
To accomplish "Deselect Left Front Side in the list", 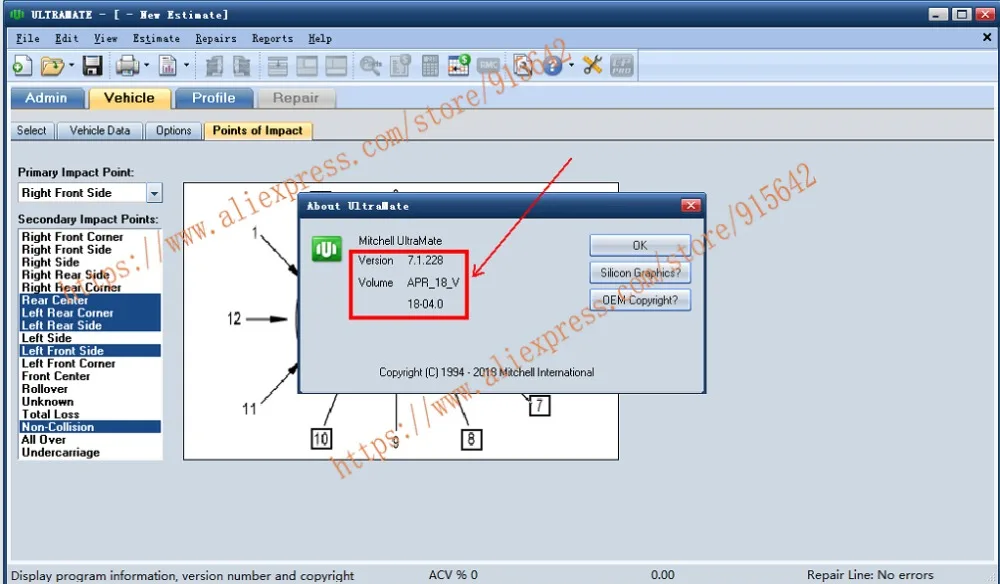I will (x=90, y=351).
